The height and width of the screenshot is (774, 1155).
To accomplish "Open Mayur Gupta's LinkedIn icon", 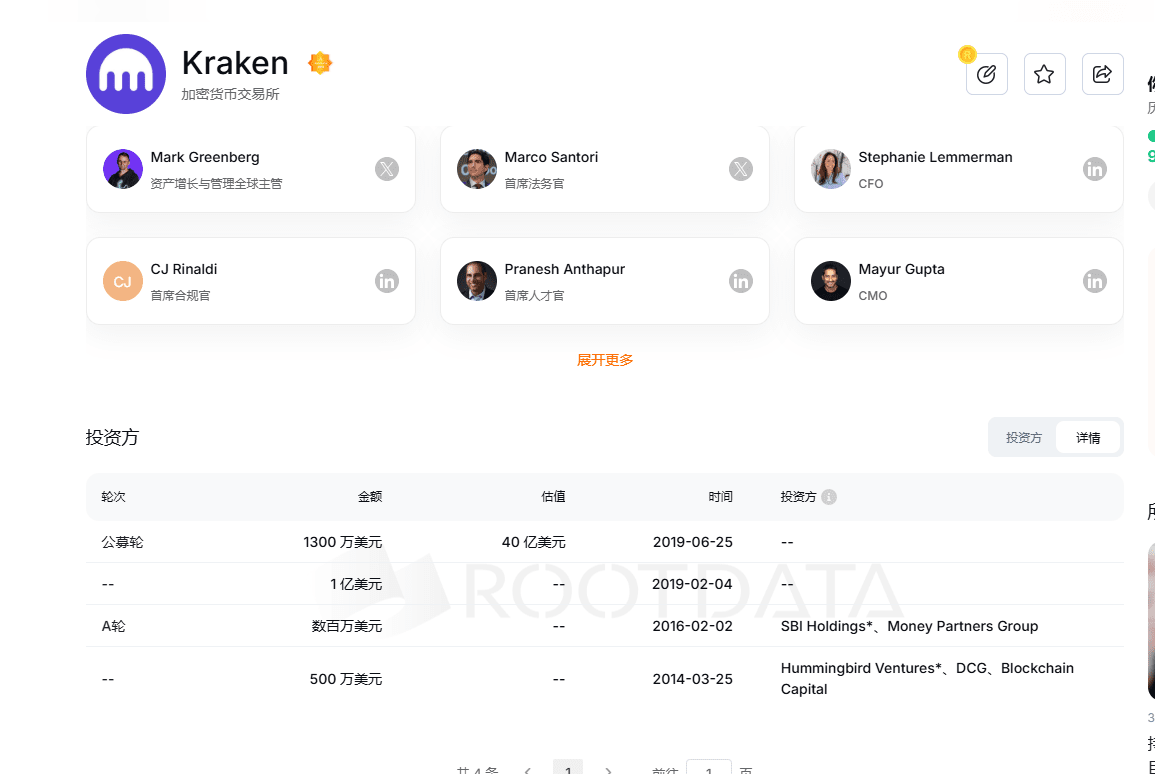I will (1095, 281).
